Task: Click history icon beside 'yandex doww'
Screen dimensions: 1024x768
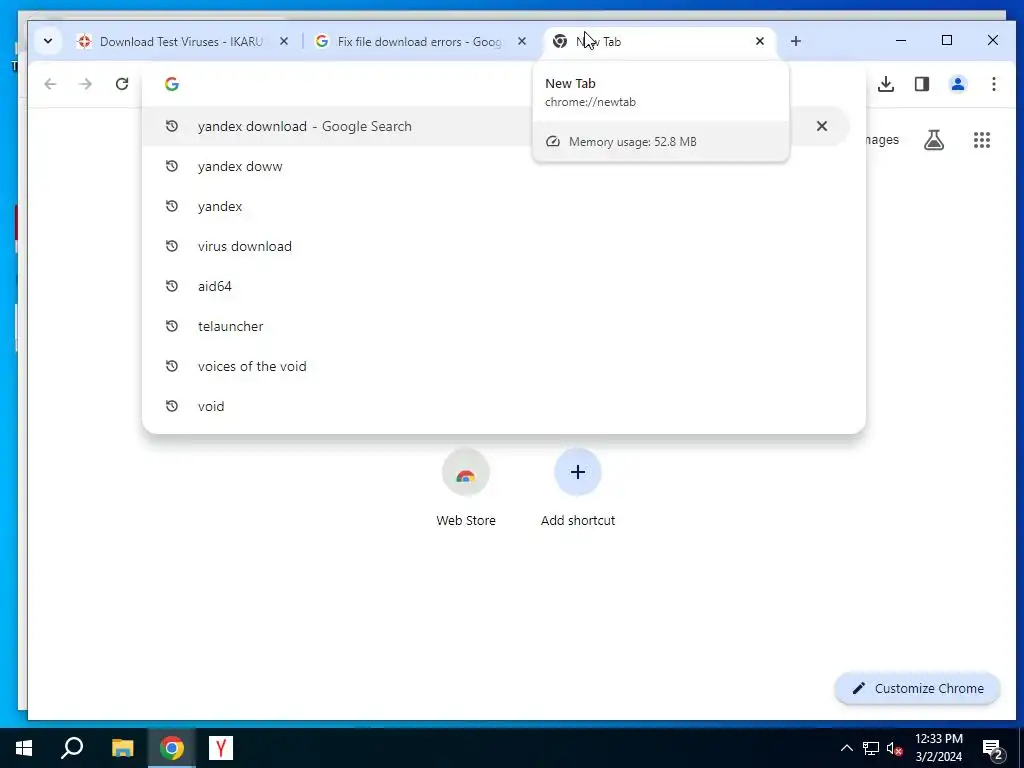Action: click(x=172, y=166)
